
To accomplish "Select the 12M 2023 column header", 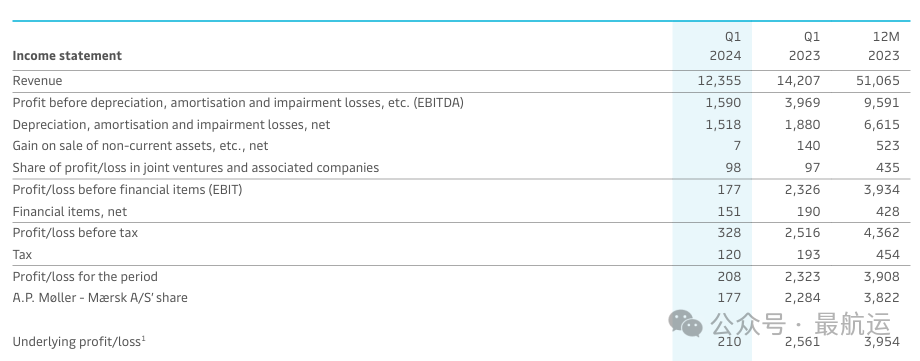I will point(884,46).
